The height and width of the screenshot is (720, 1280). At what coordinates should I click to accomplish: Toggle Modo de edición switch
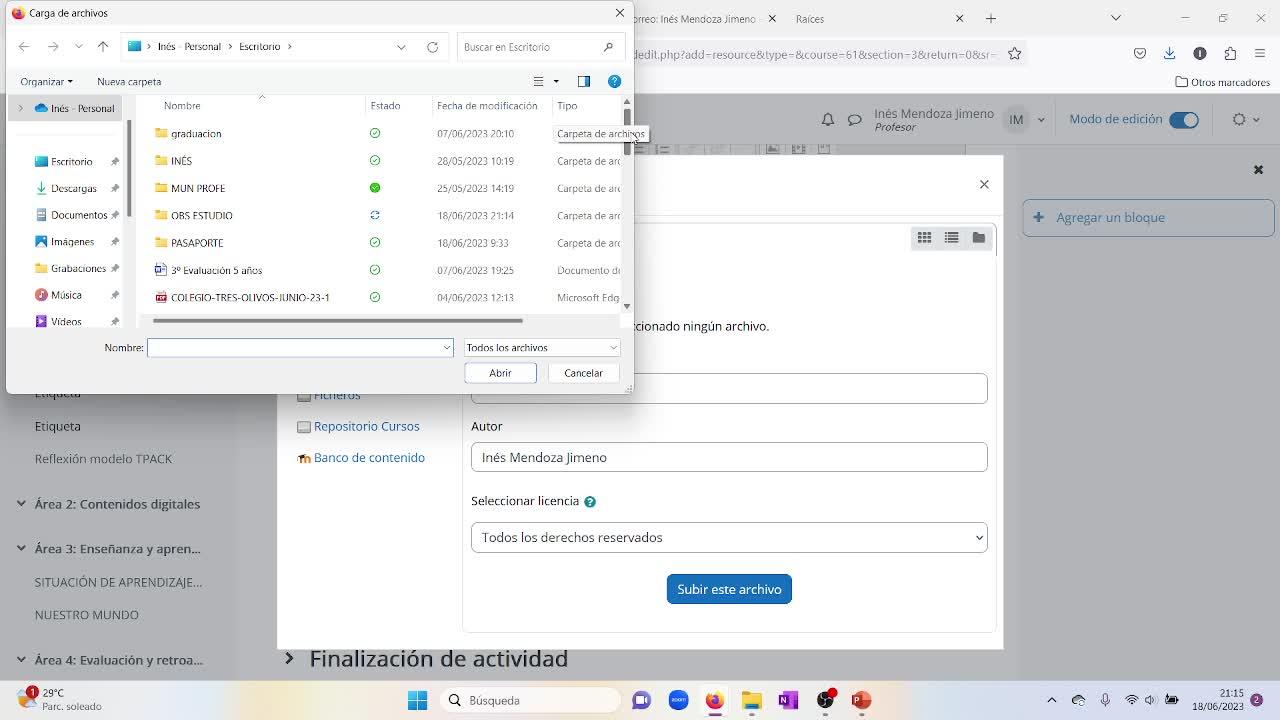[1184, 119]
